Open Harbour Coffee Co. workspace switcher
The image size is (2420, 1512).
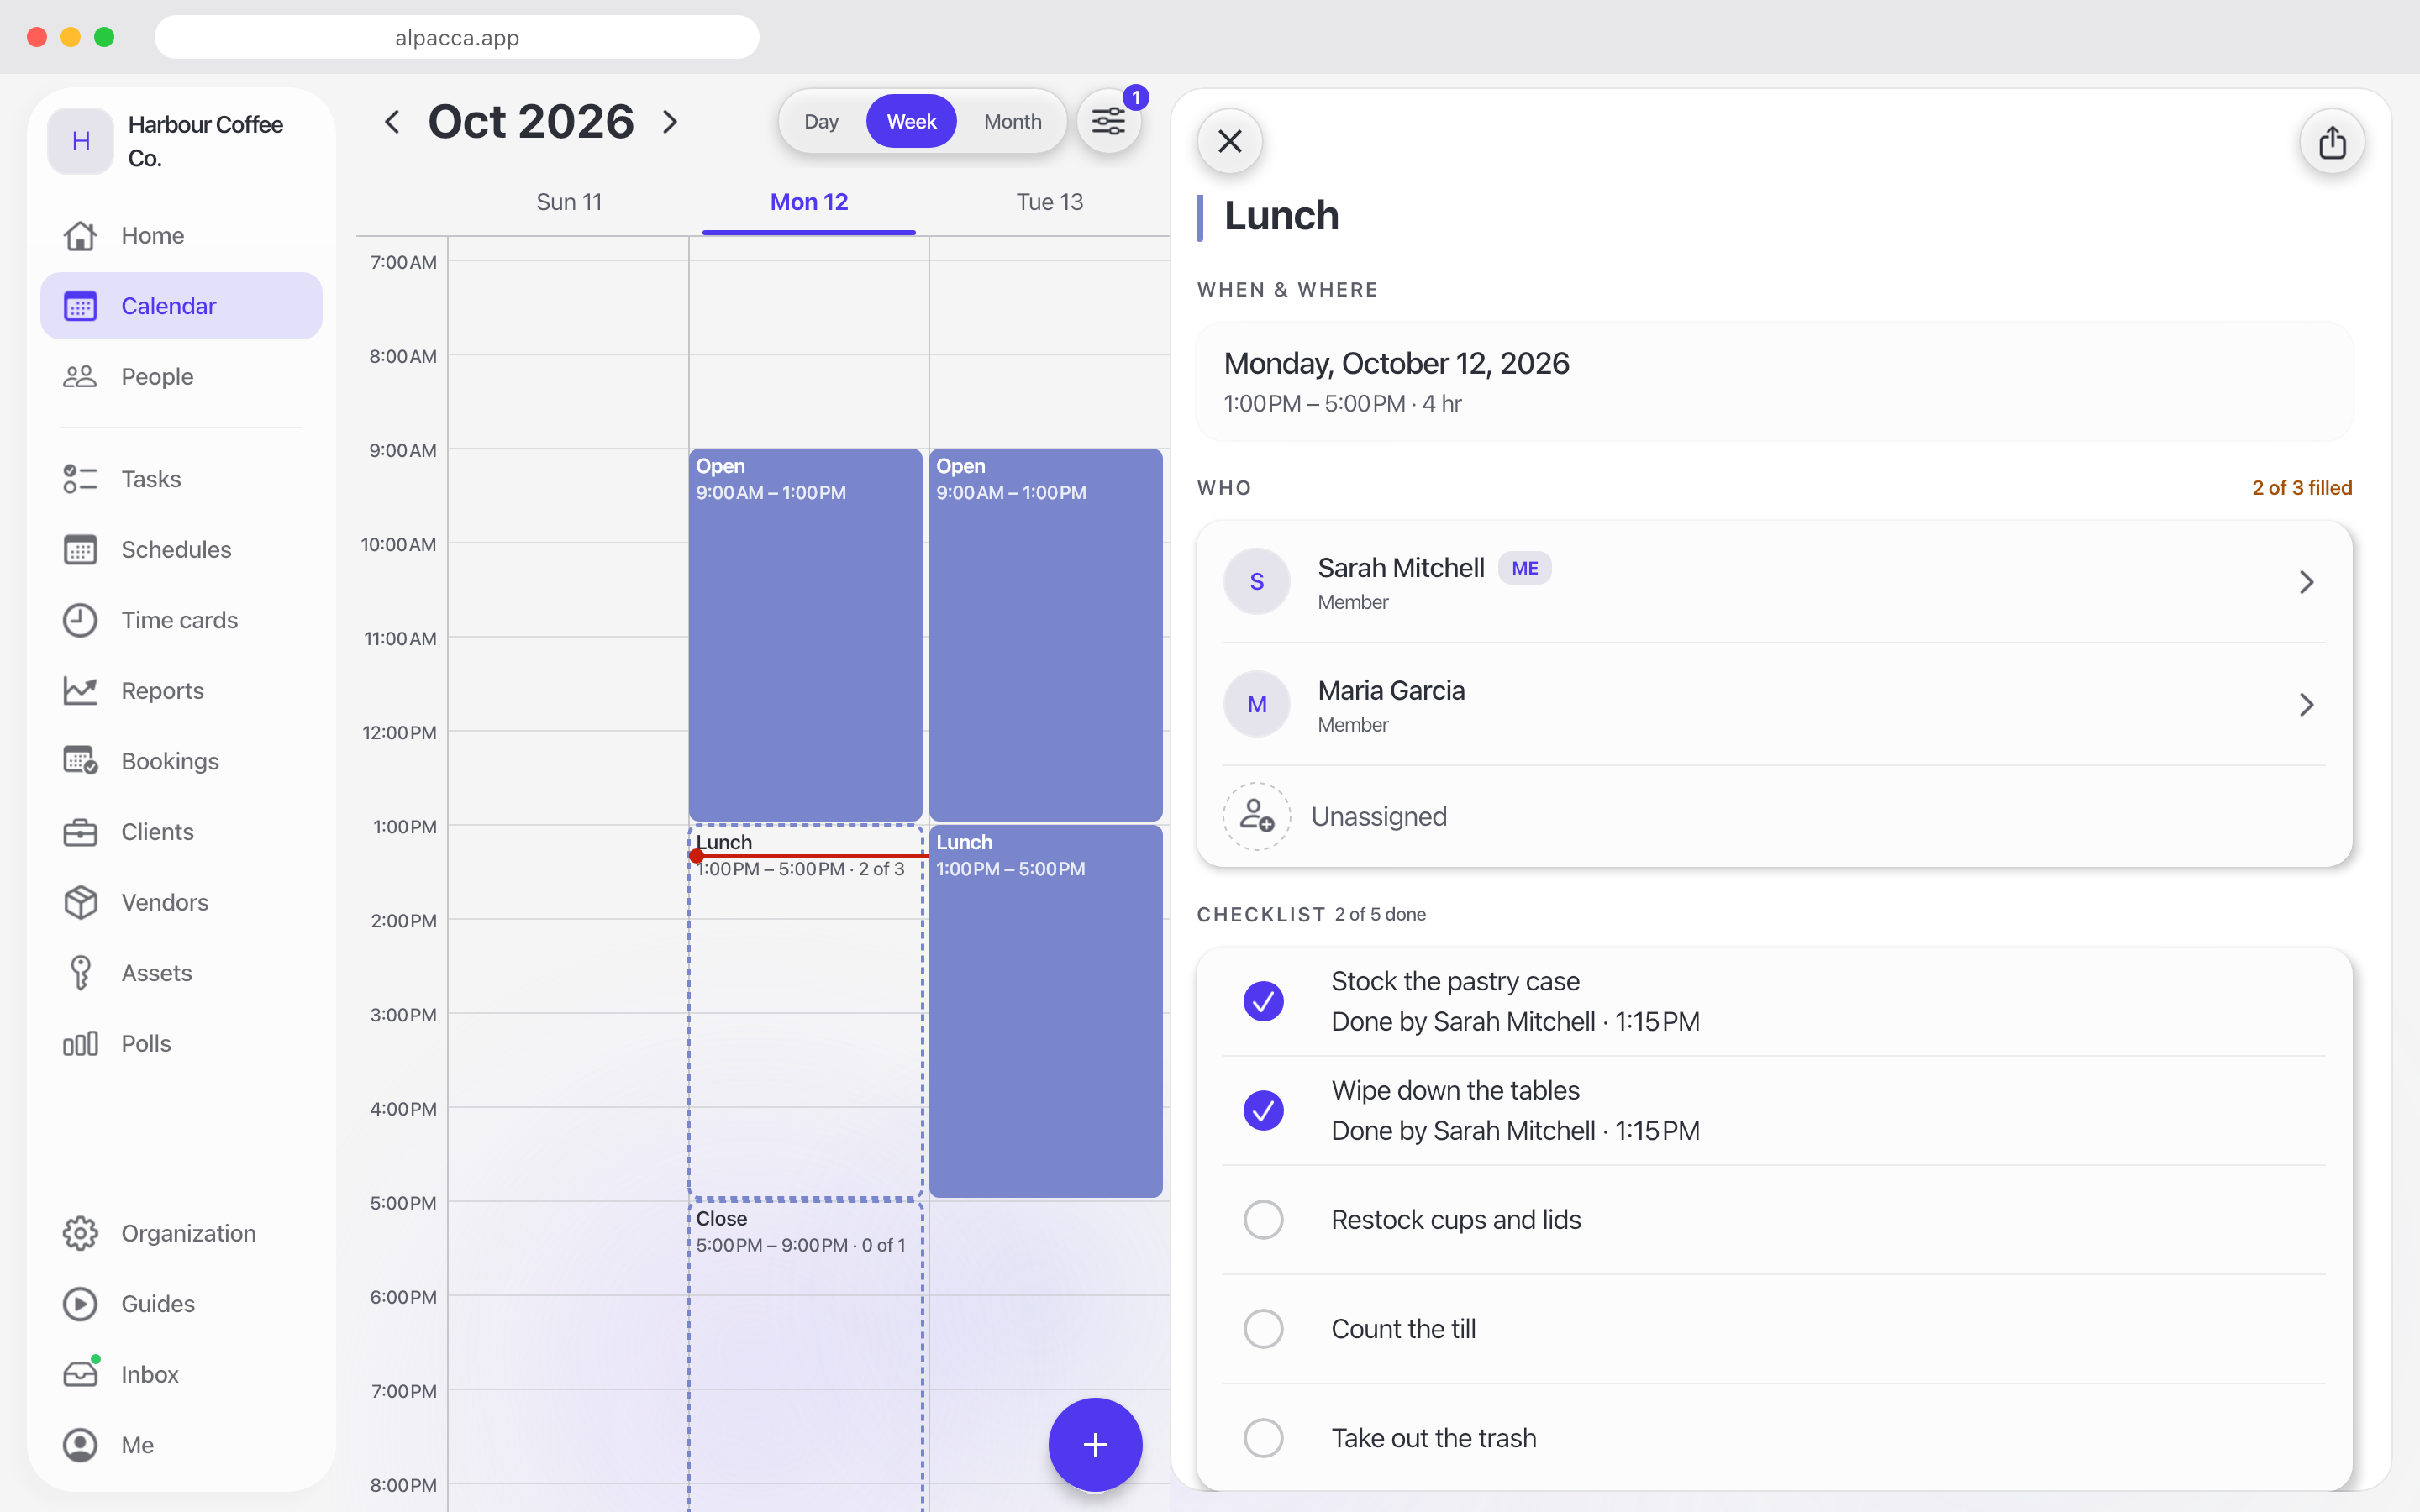tap(181, 141)
